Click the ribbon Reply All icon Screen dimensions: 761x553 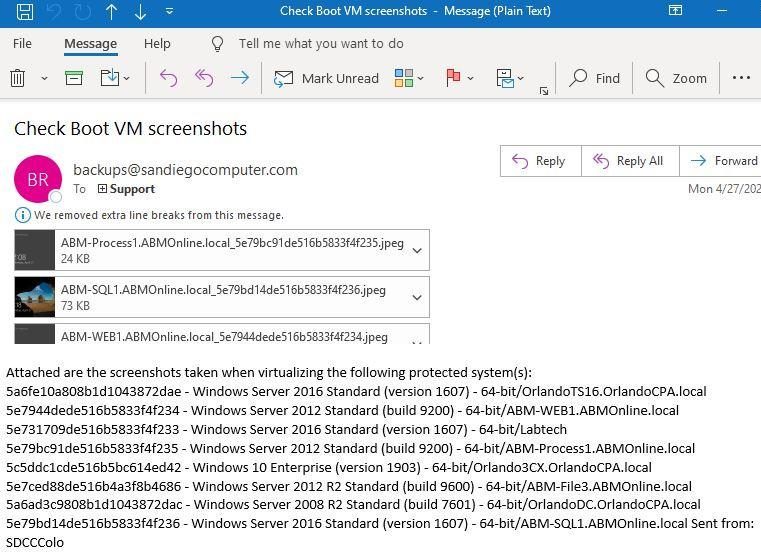tap(204, 78)
